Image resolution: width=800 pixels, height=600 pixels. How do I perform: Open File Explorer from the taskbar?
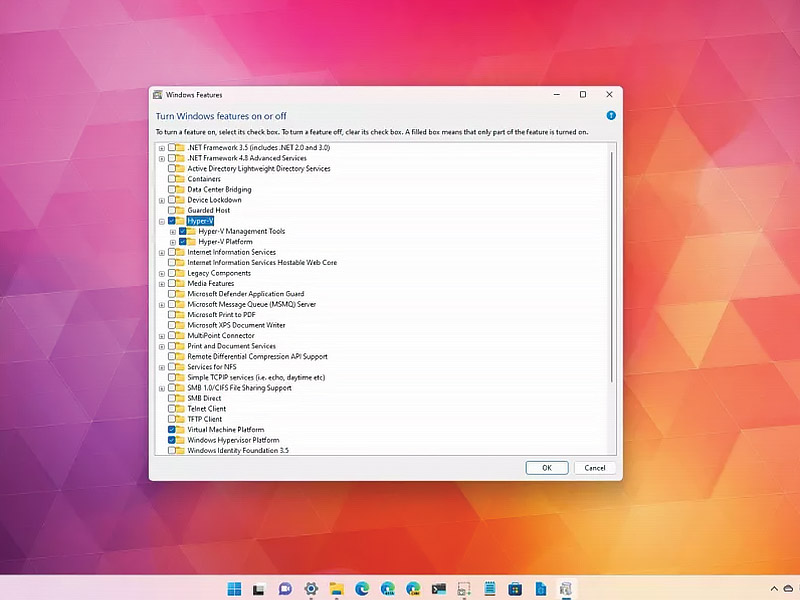tap(336, 589)
